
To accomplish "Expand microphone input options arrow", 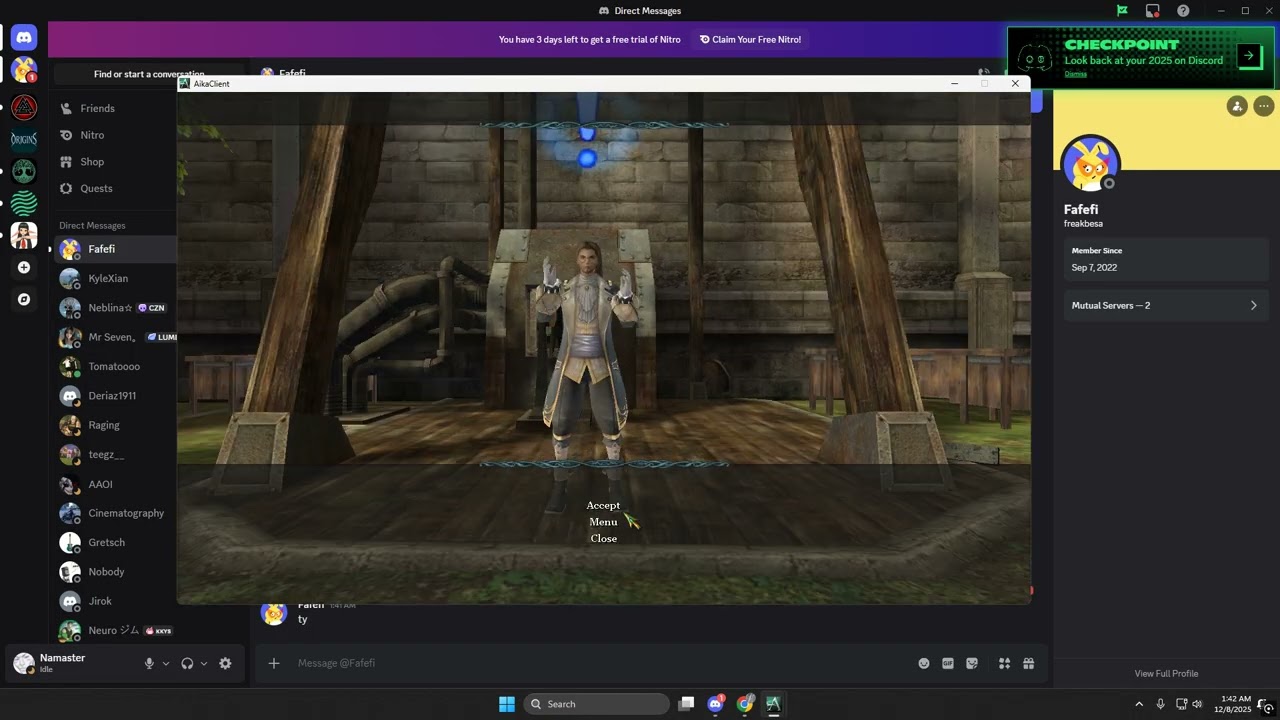I will 166,663.
